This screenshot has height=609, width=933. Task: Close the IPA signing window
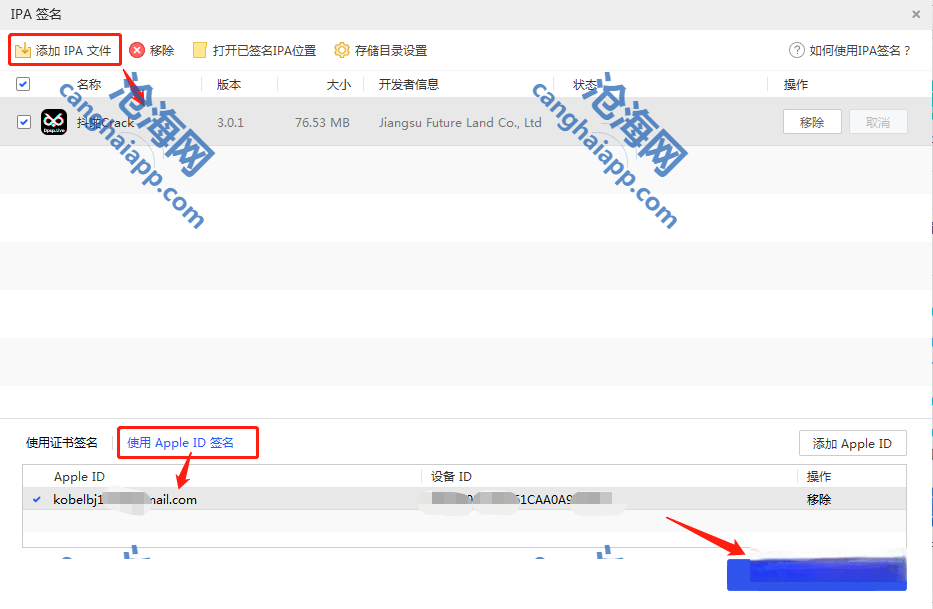click(x=916, y=14)
